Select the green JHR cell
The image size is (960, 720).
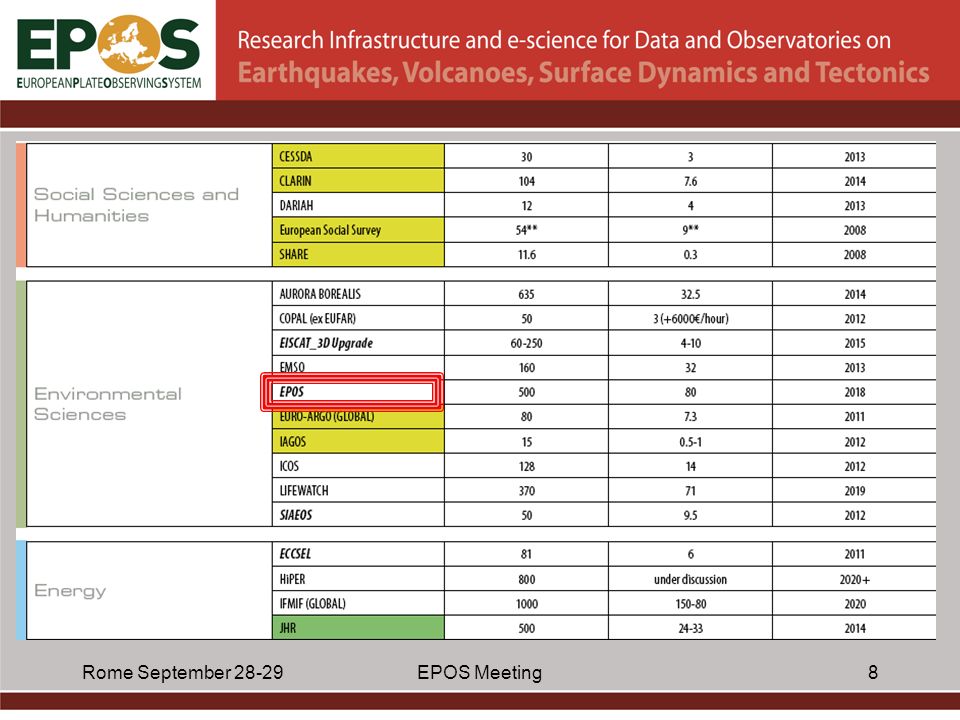click(358, 628)
